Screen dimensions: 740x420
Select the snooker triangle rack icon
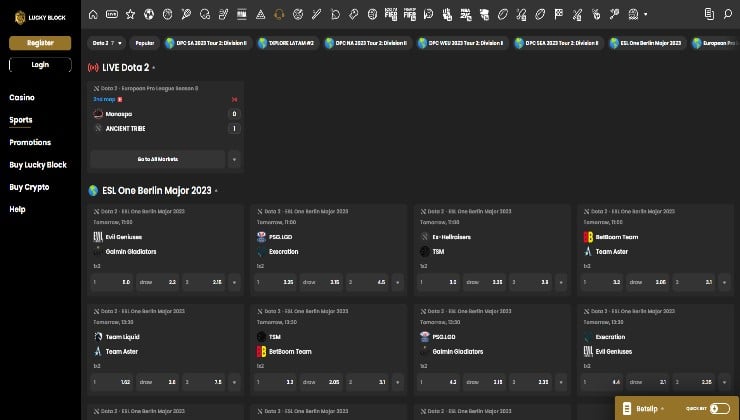[261, 15]
